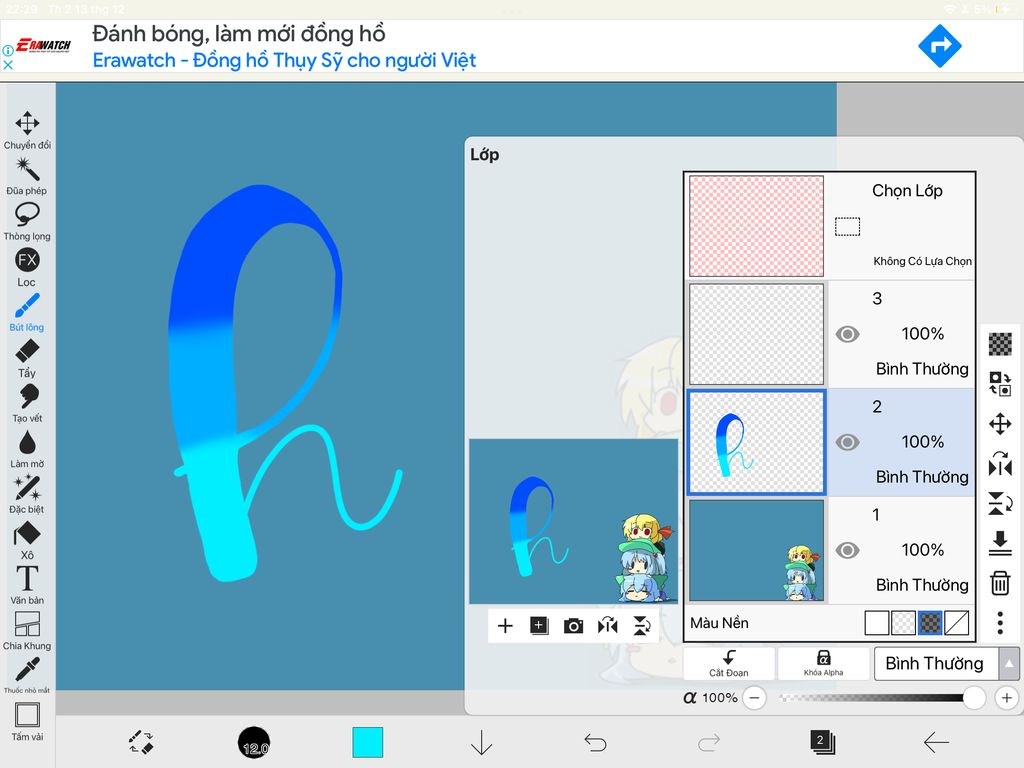Image resolution: width=1024 pixels, height=768 pixels.
Task: Select the Chuyển đổi transform tool
Action: pyautogui.click(x=27, y=130)
